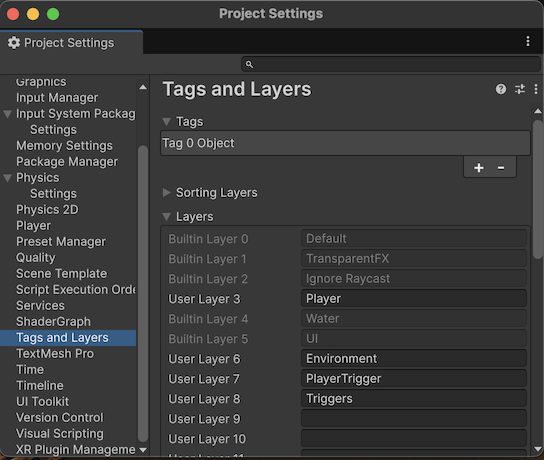Click the Physics label in sidebar

pos(37,178)
